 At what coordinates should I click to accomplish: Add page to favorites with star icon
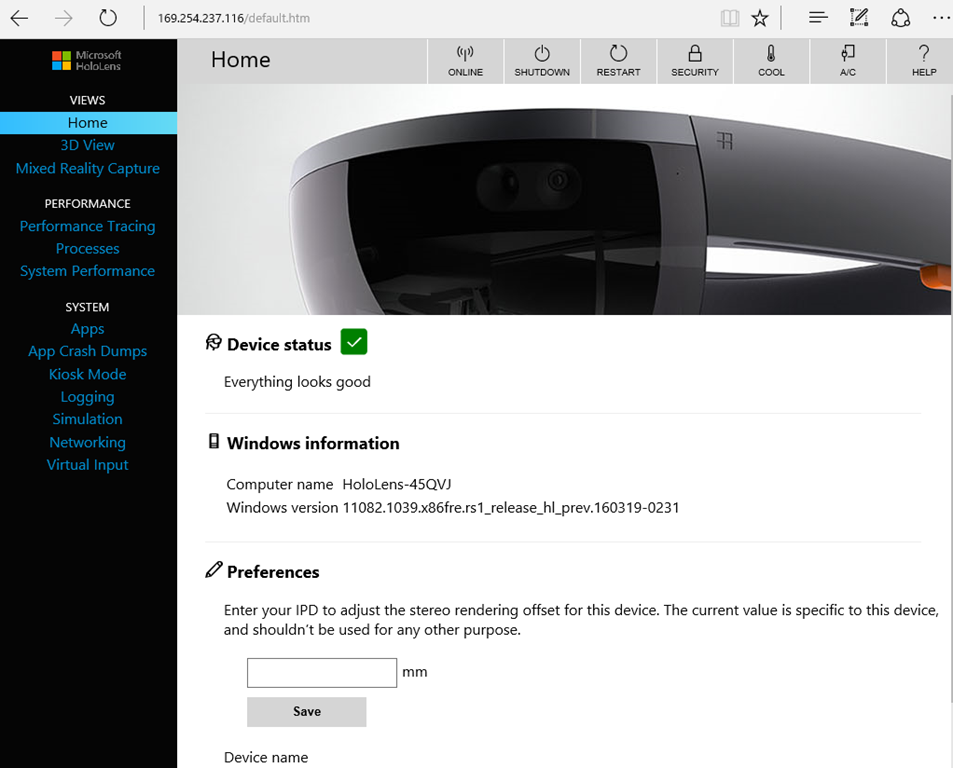[x=760, y=18]
